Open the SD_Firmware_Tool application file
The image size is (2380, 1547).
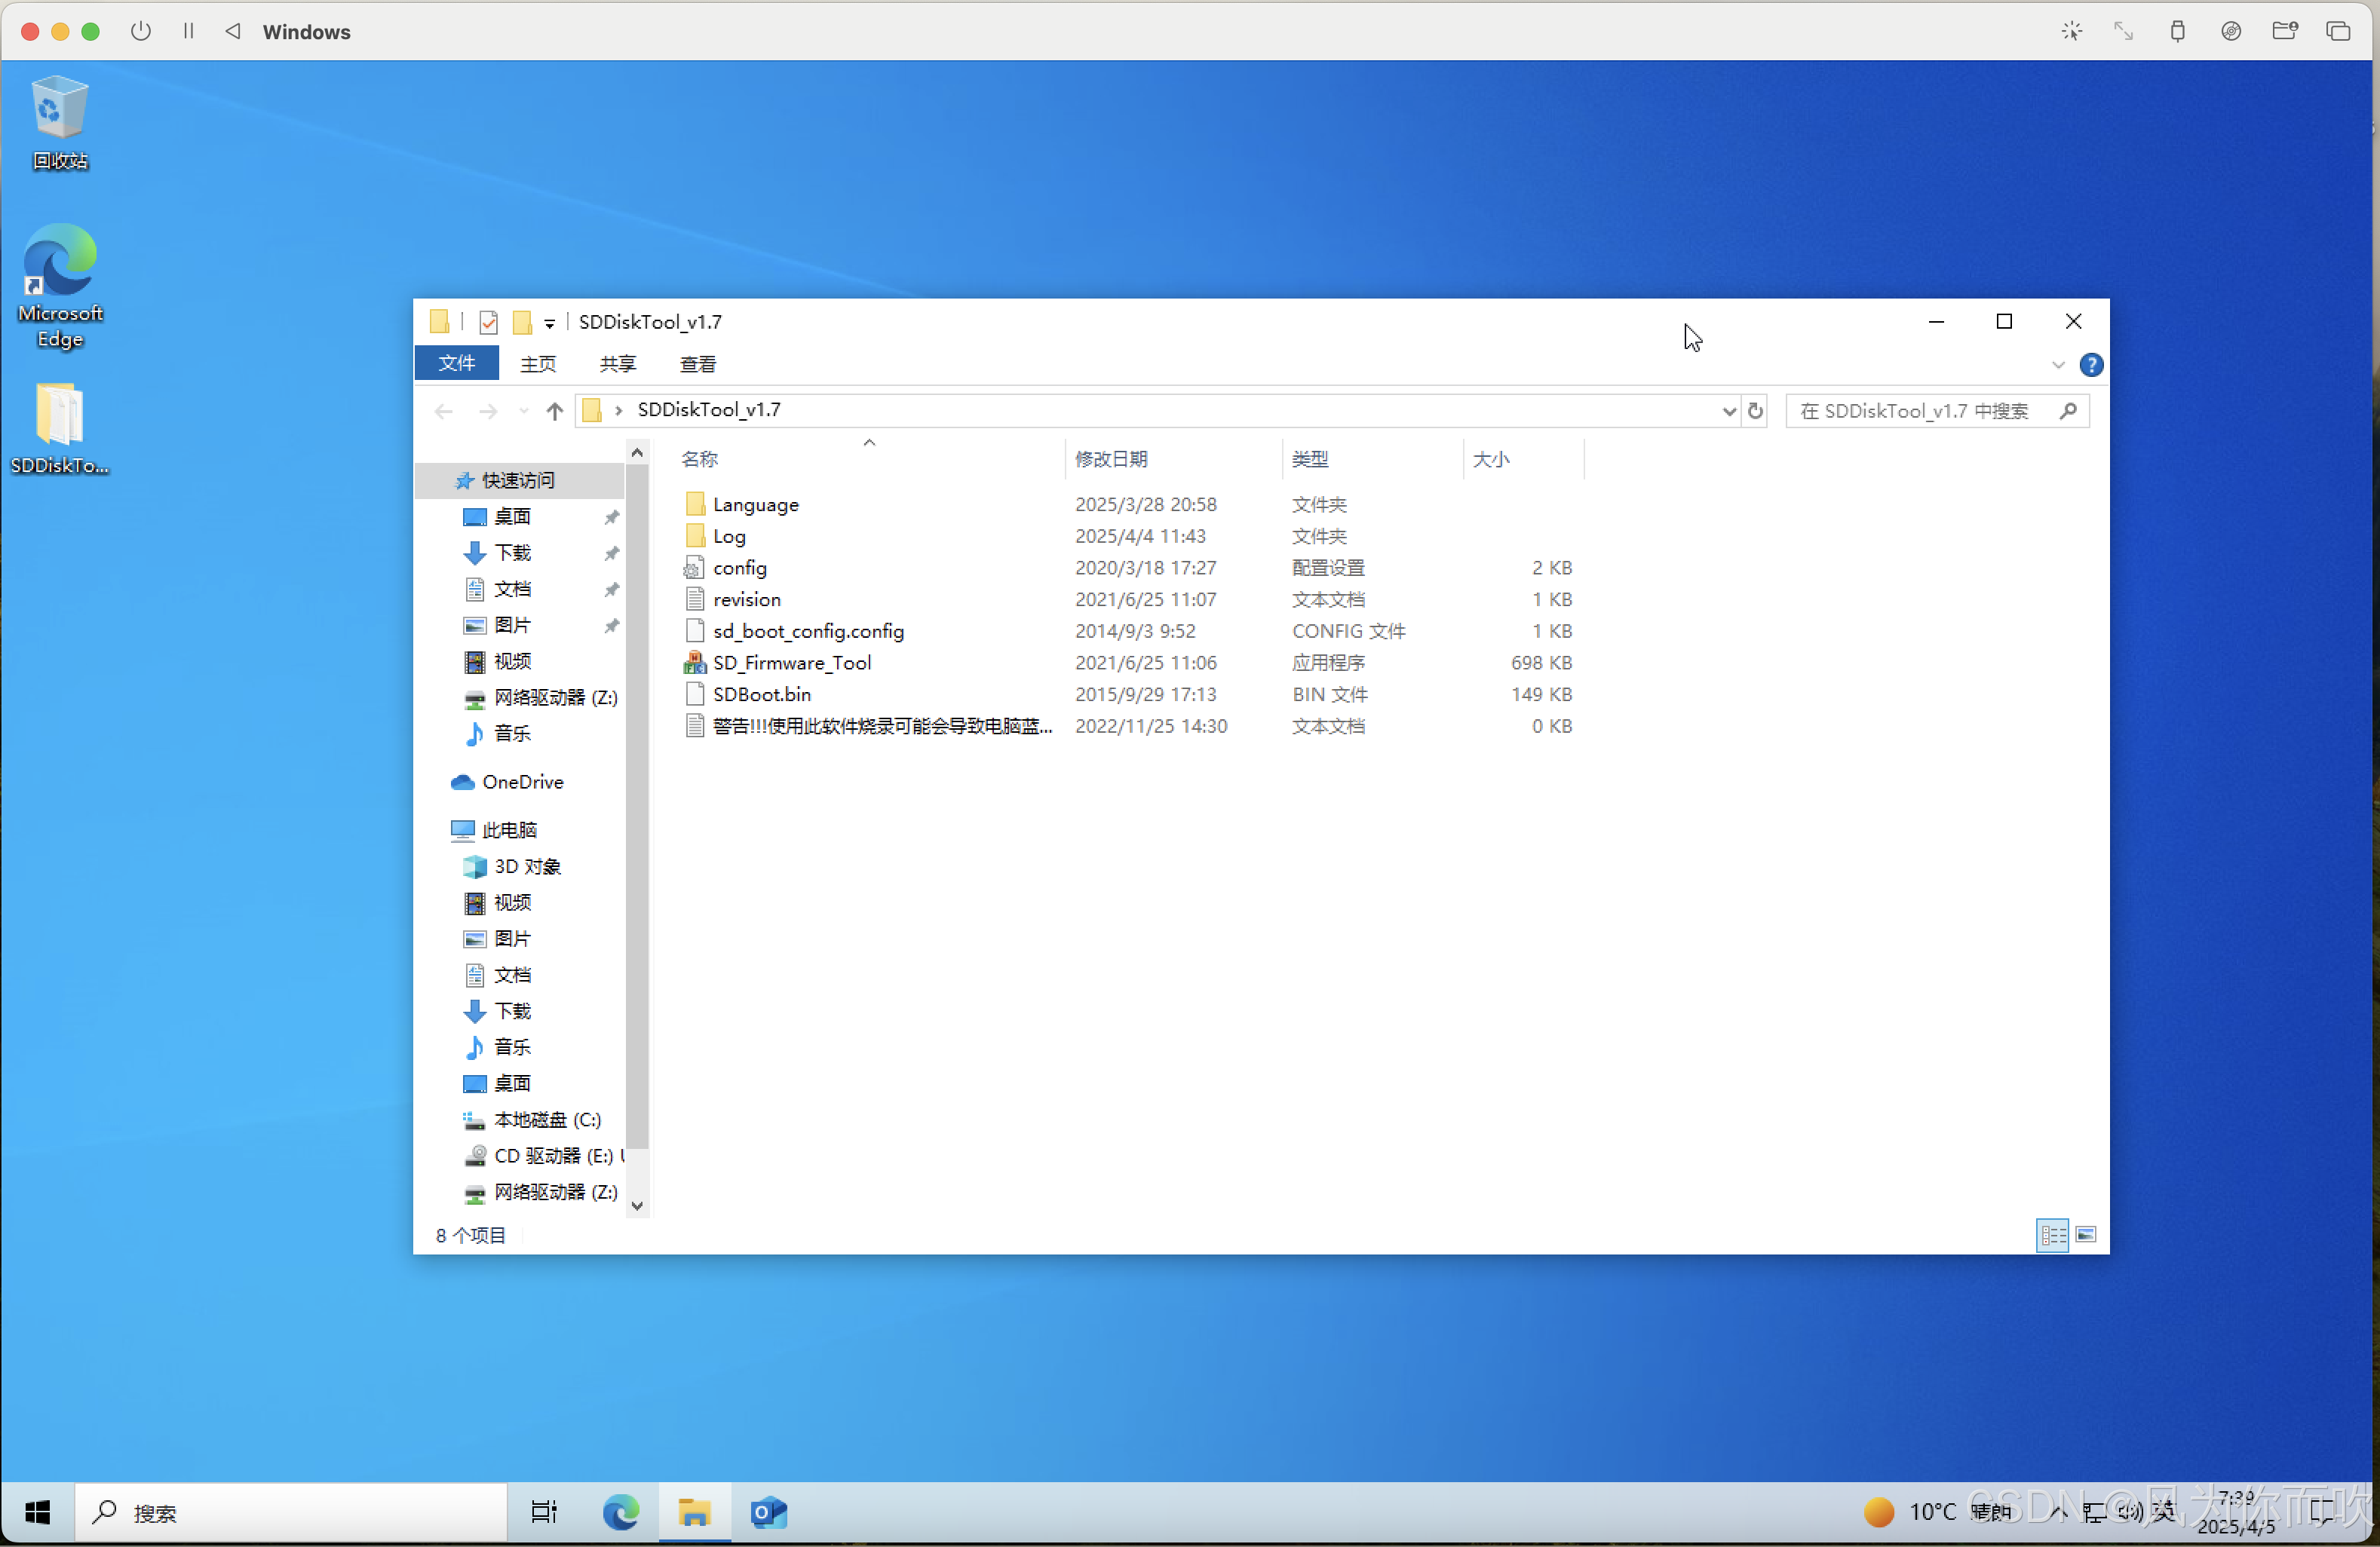point(791,662)
